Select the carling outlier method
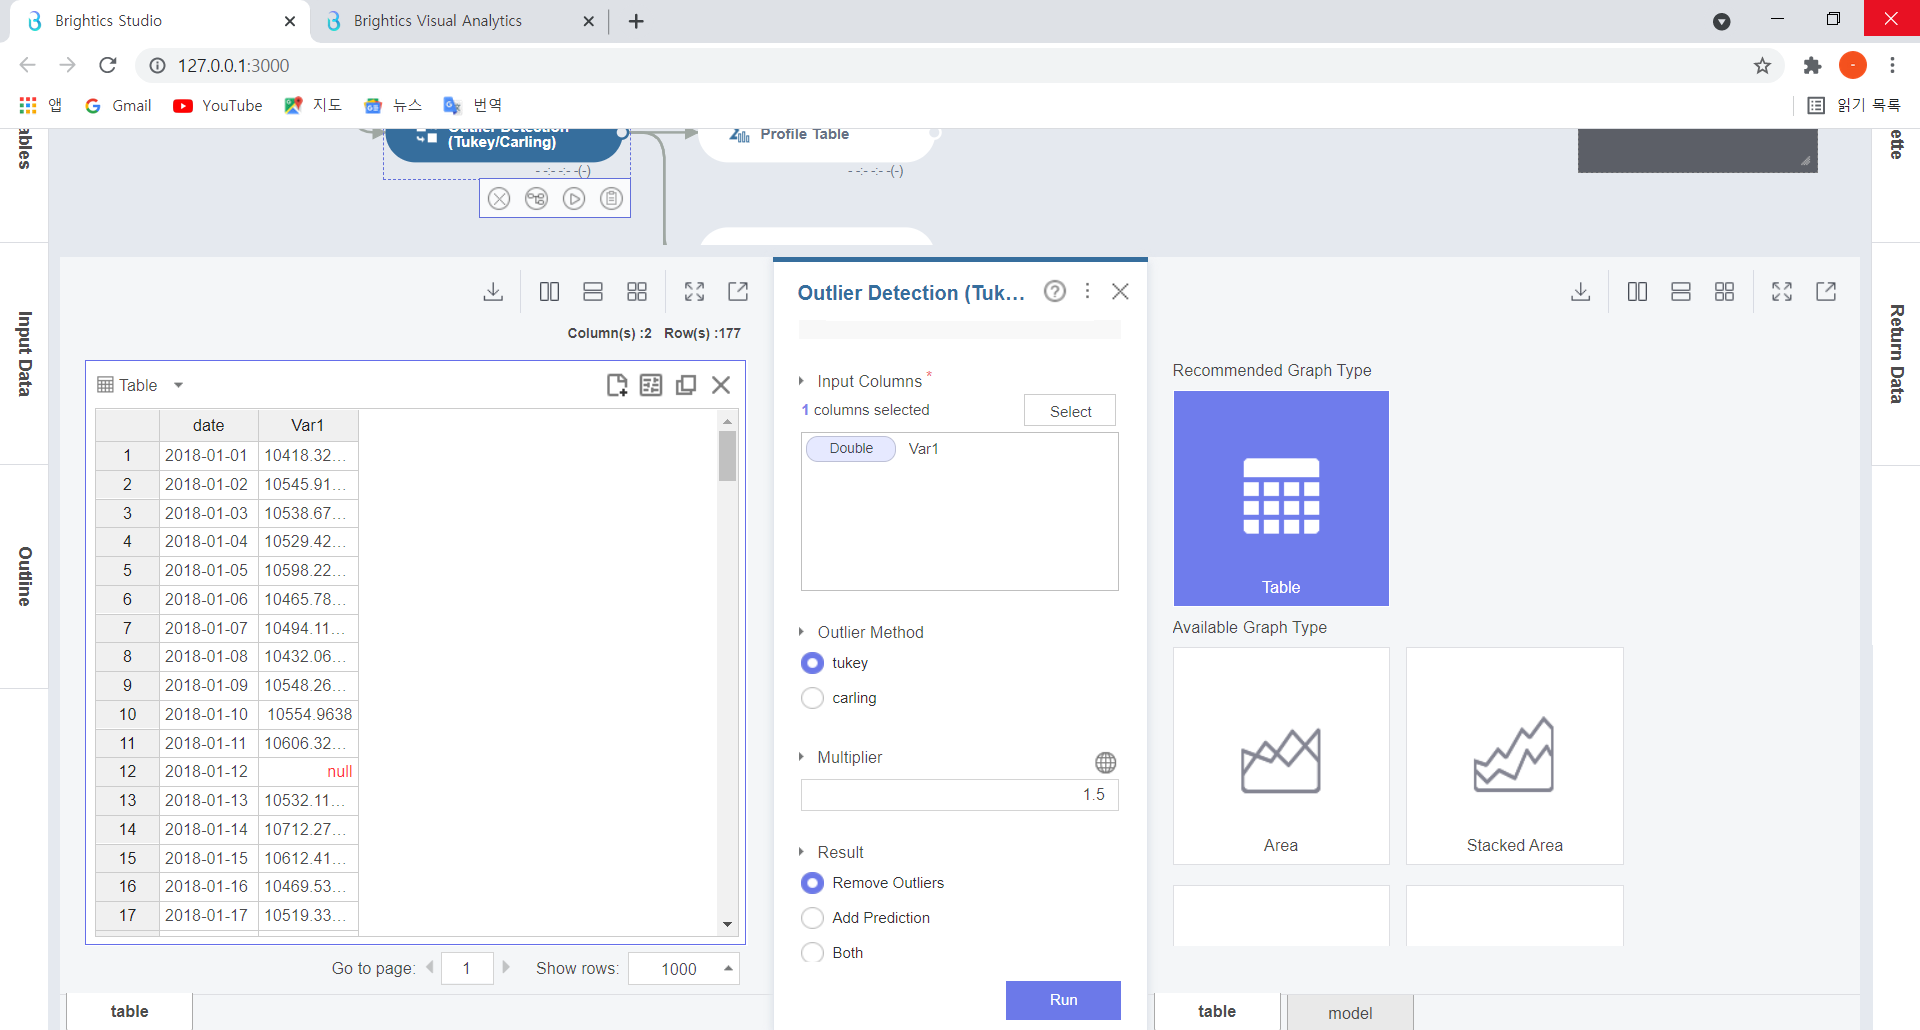 [x=813, y=698]
